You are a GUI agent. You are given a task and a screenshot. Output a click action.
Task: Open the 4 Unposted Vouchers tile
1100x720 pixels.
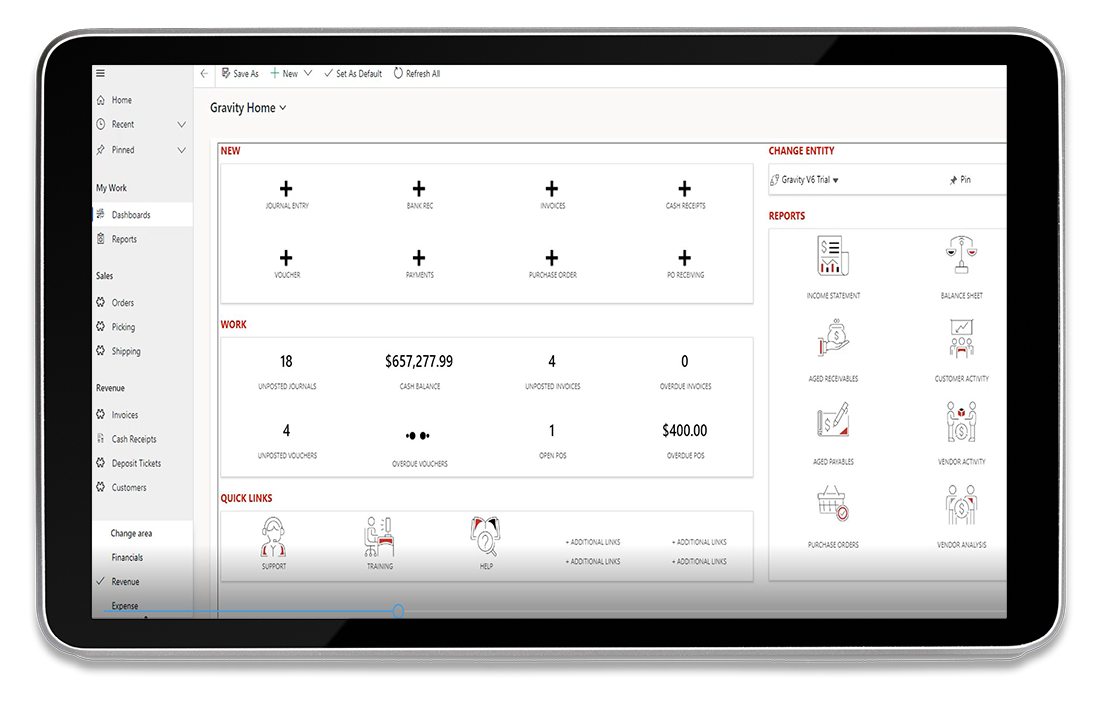pos(286,441)
